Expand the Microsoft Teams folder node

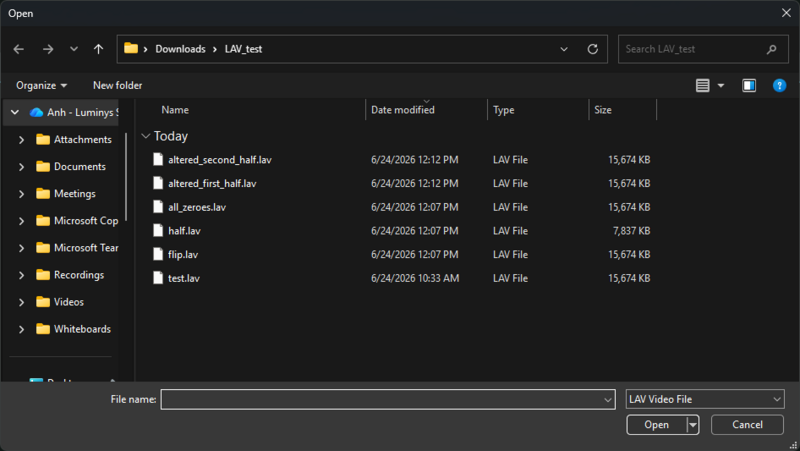(x=21, y=247)
